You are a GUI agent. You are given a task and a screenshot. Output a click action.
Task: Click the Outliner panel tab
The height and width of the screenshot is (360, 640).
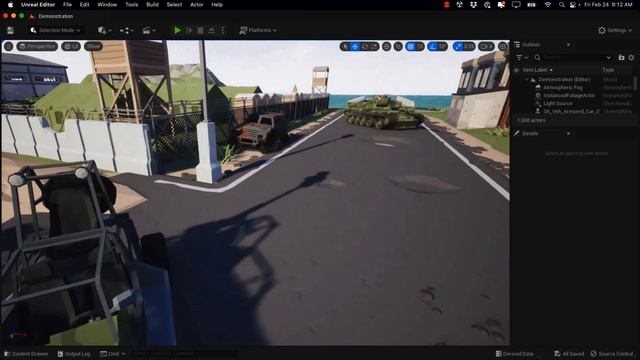(x=531, y=44)
